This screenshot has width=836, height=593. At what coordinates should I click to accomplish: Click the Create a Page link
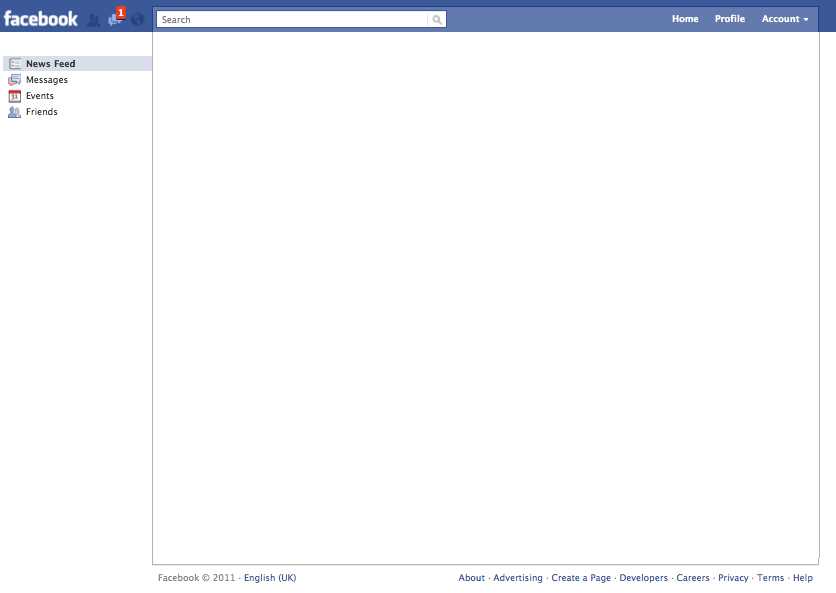click(x=581, y=578)
